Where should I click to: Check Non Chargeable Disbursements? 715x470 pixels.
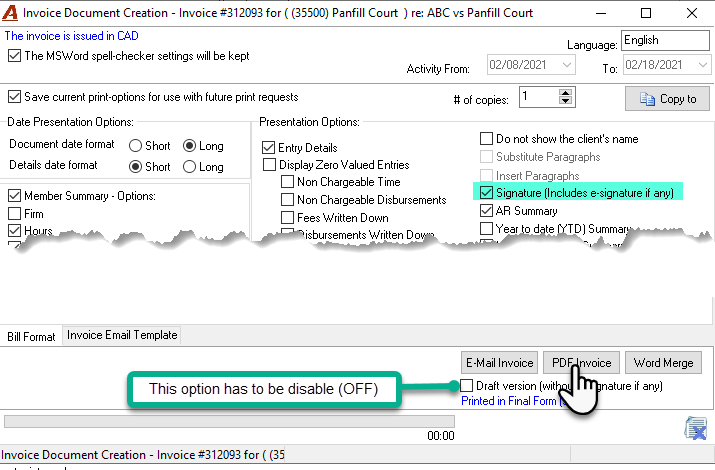click(x=287, y=200)
